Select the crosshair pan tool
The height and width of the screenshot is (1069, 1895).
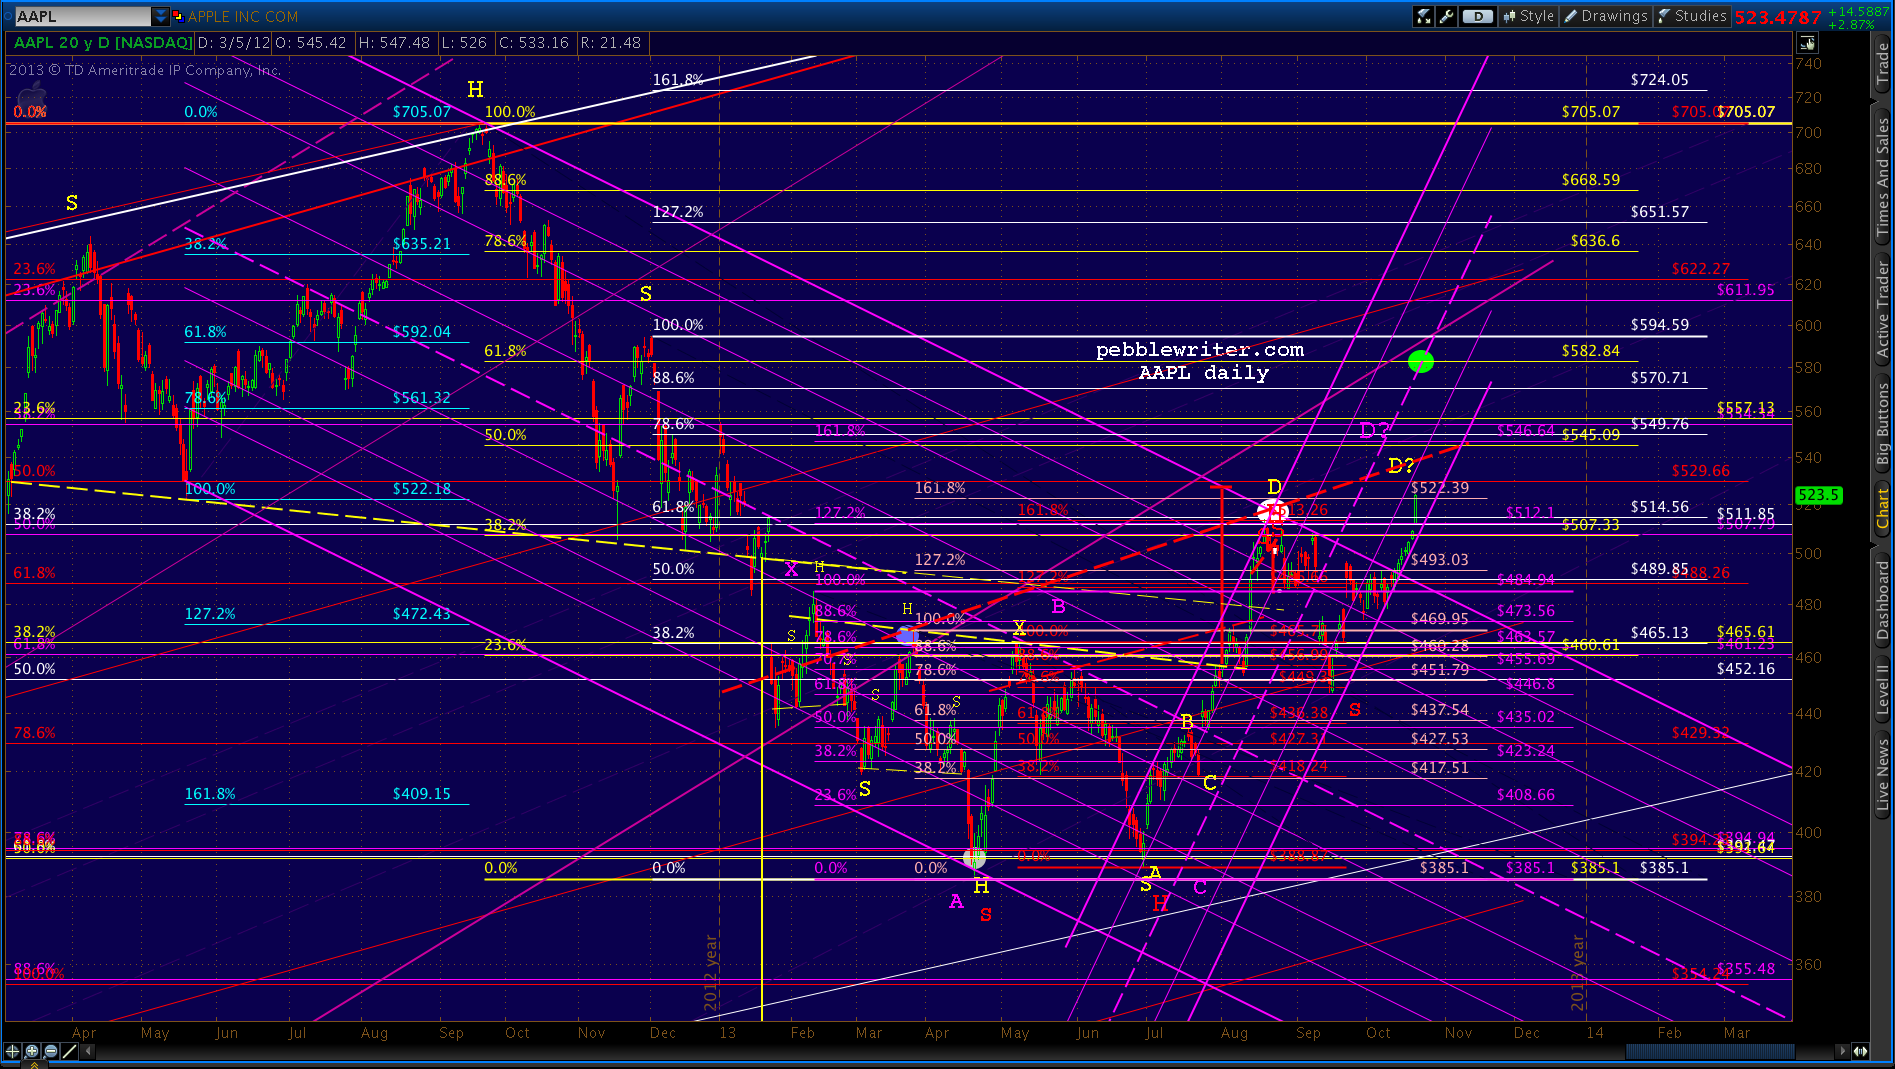(12, 1051)
